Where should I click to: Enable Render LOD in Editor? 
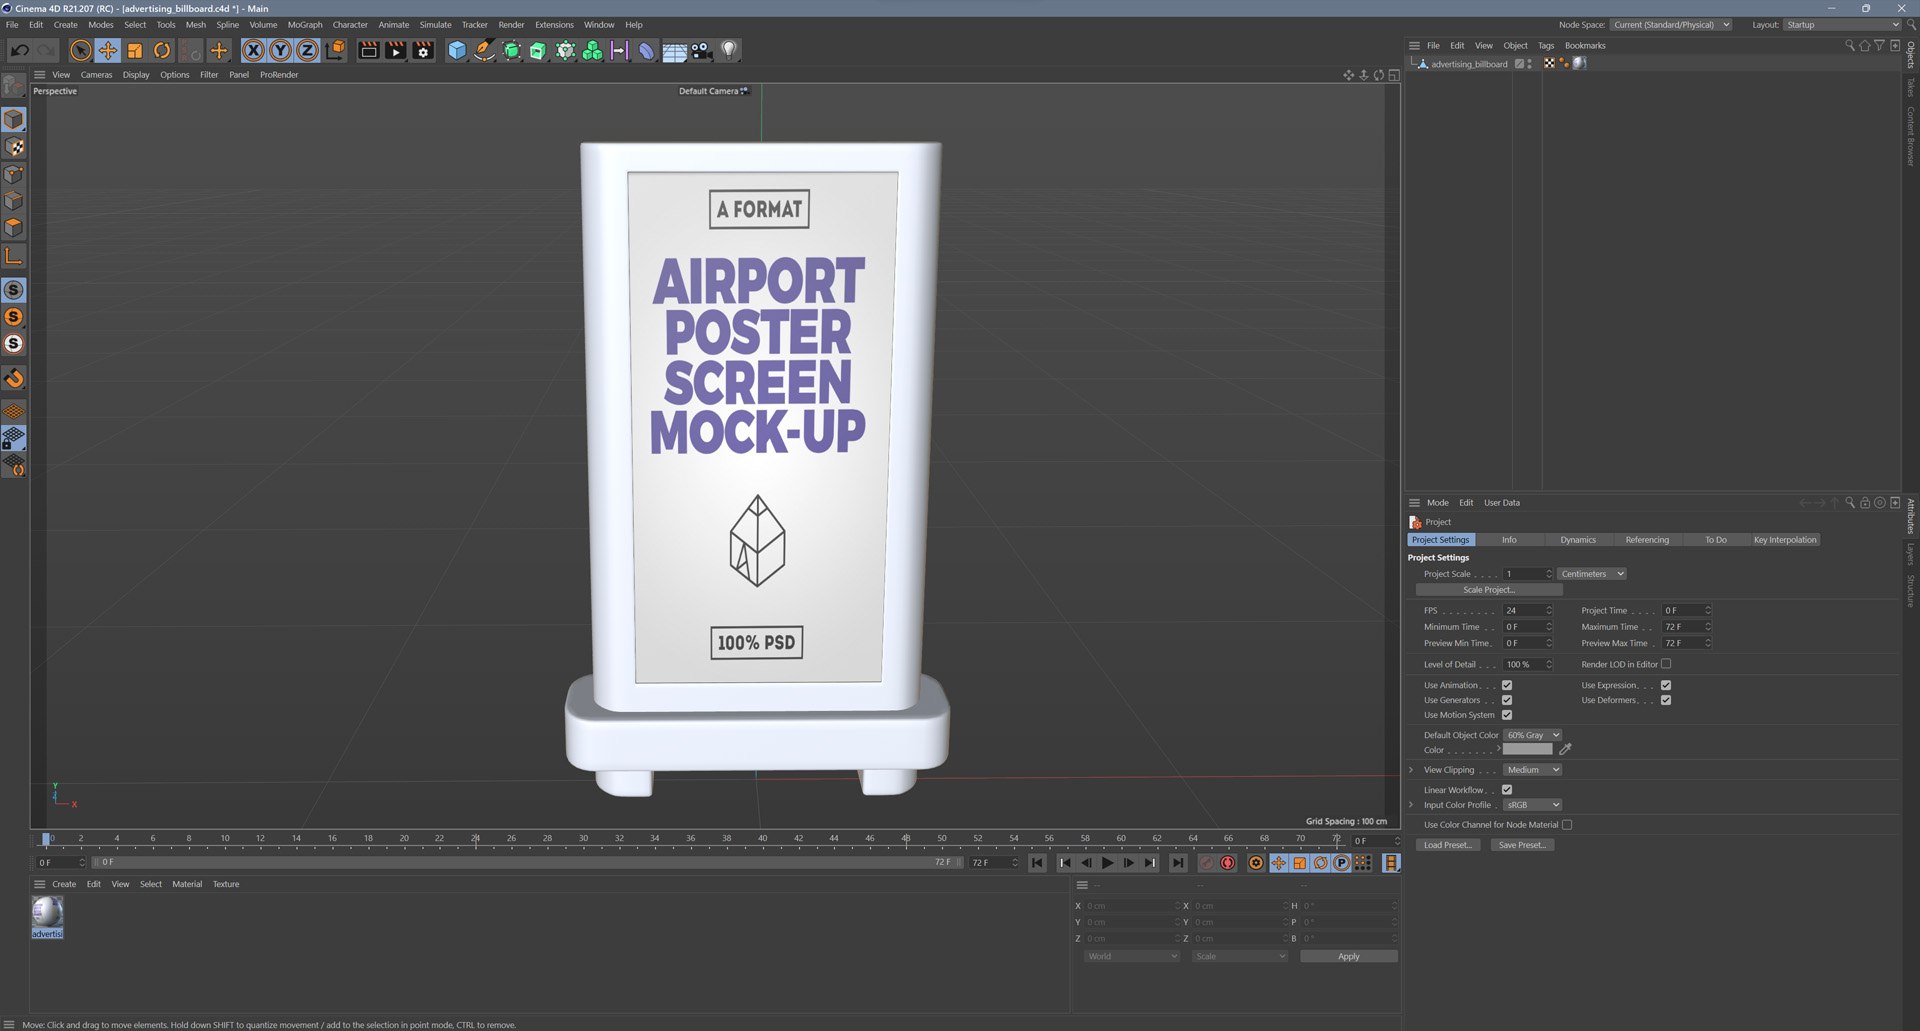(x=1666, y=664)
